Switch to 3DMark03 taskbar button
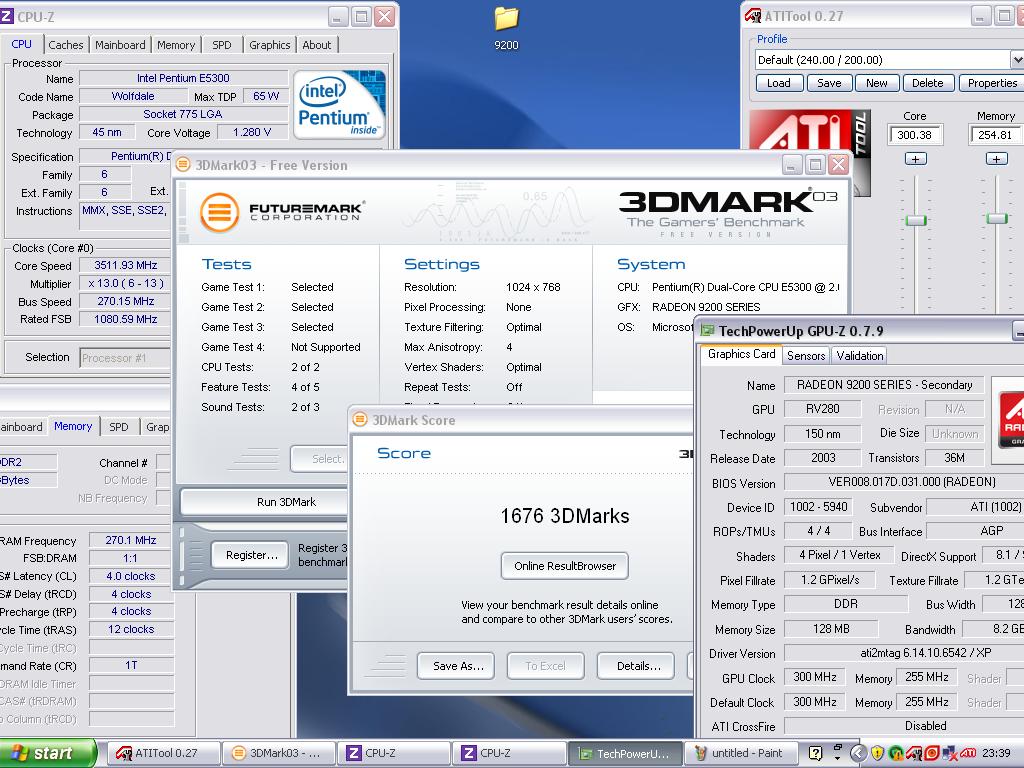 [279, 753]
